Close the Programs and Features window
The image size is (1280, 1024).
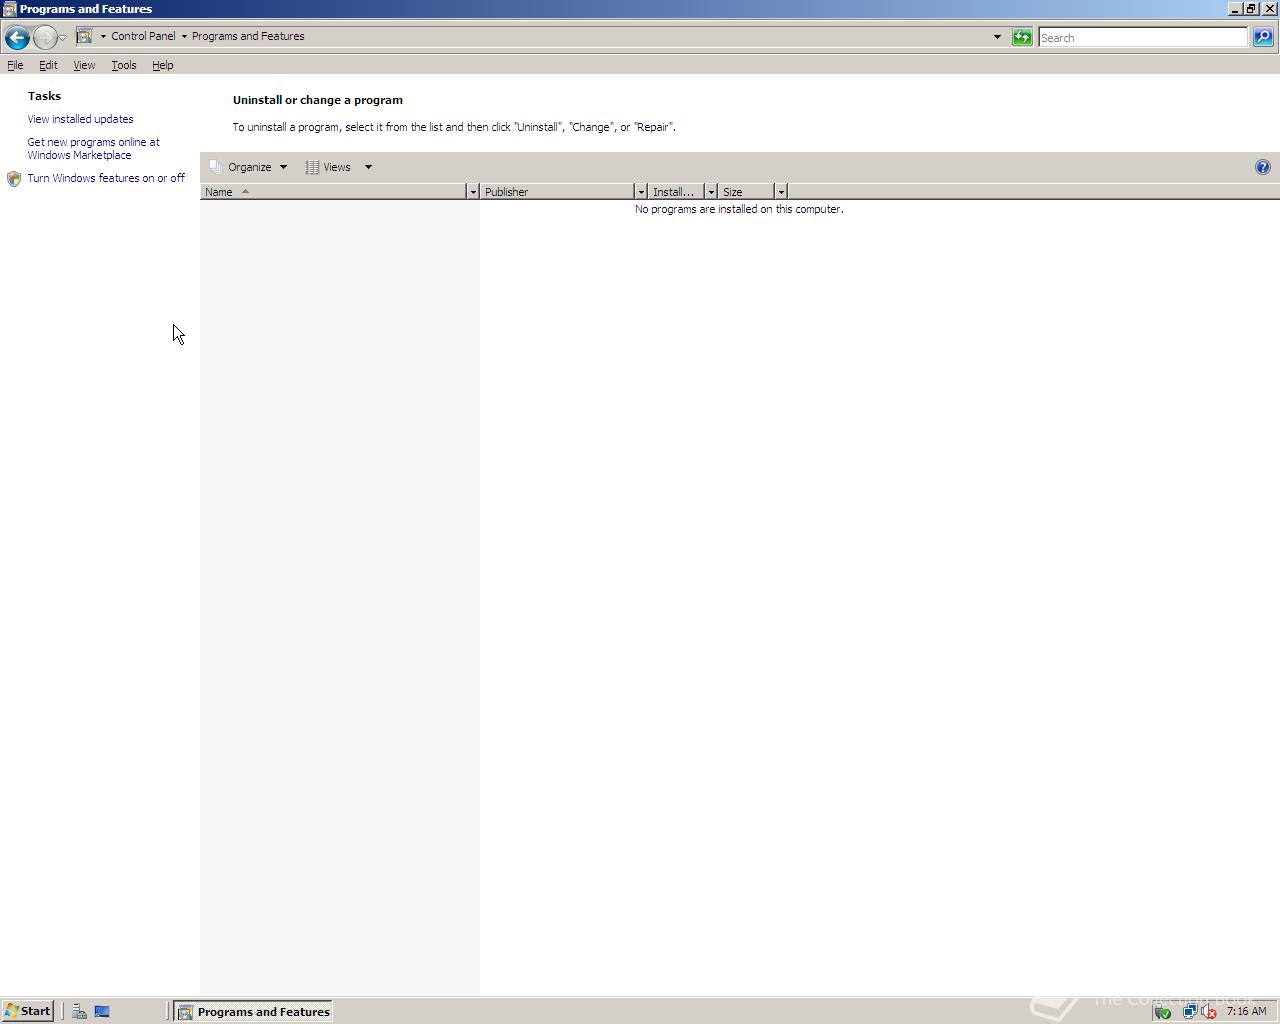[1269, 8]
